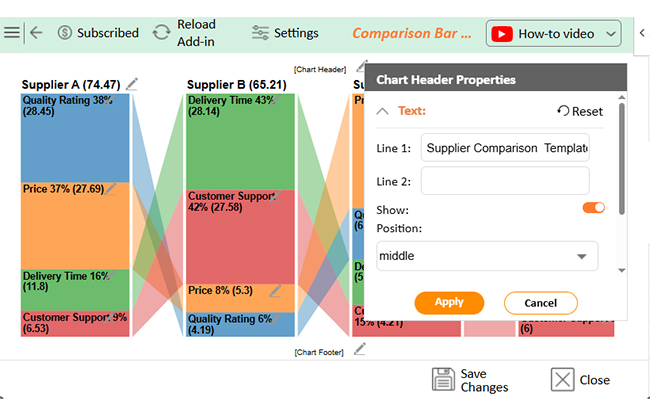650x416 pixels.
Task: Collapse the Text section chevron
Action: point(383,111)
